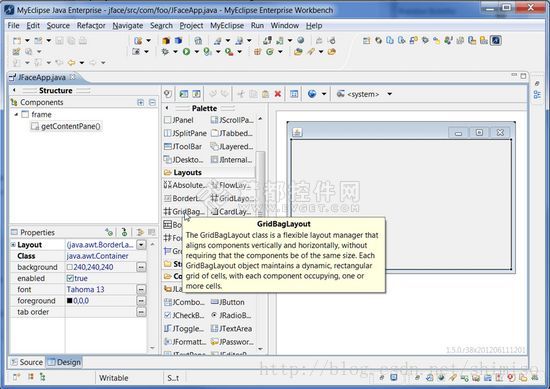This screenshot has width=550, height=389.
Task: Select the CardLayout palette entry
Action: pos(232,212)
